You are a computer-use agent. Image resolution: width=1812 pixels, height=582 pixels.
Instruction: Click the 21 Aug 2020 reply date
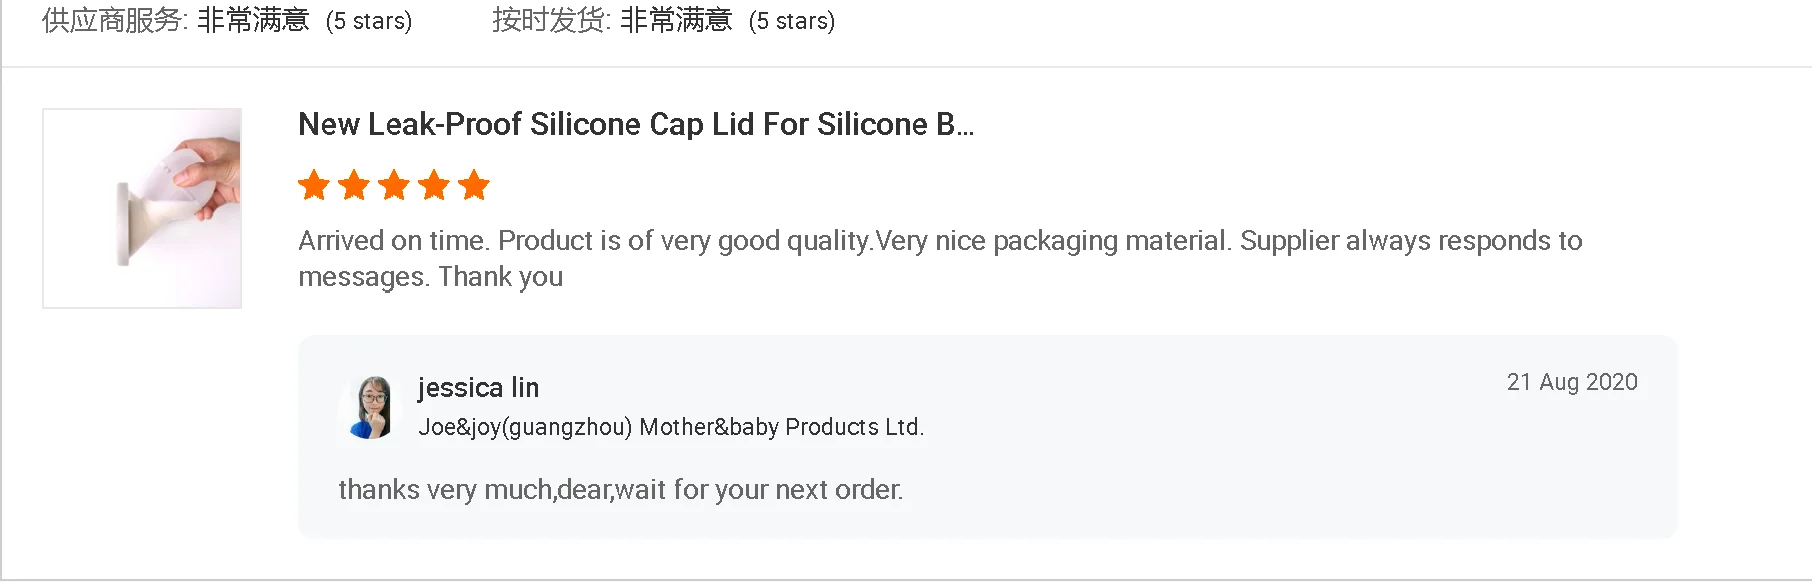click(1571, 382)
